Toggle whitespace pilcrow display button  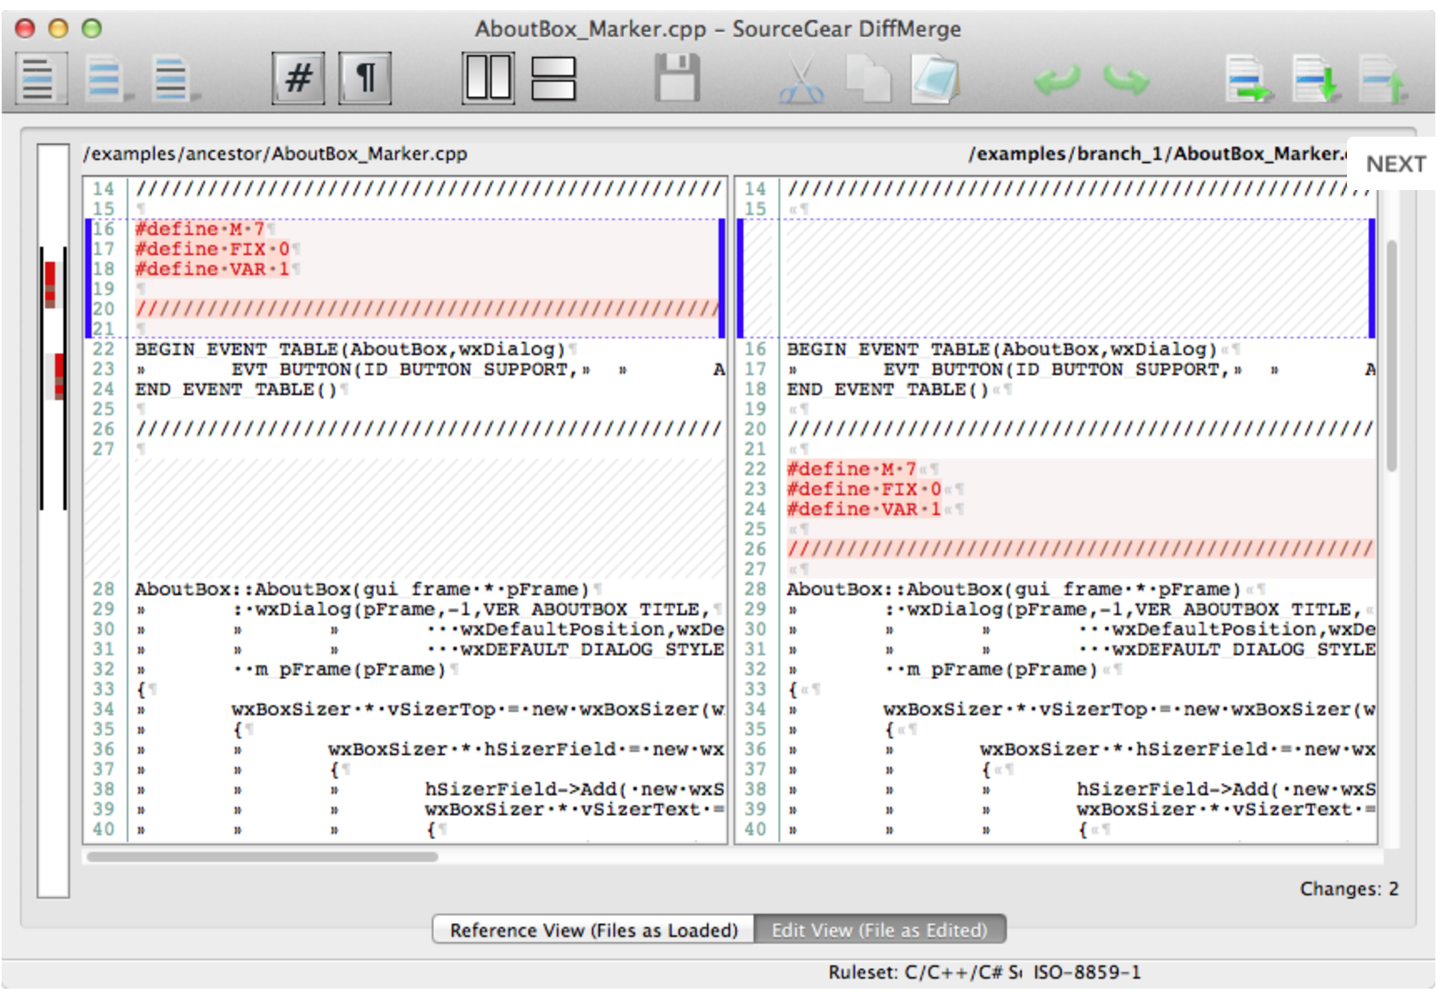coord(365,79)
